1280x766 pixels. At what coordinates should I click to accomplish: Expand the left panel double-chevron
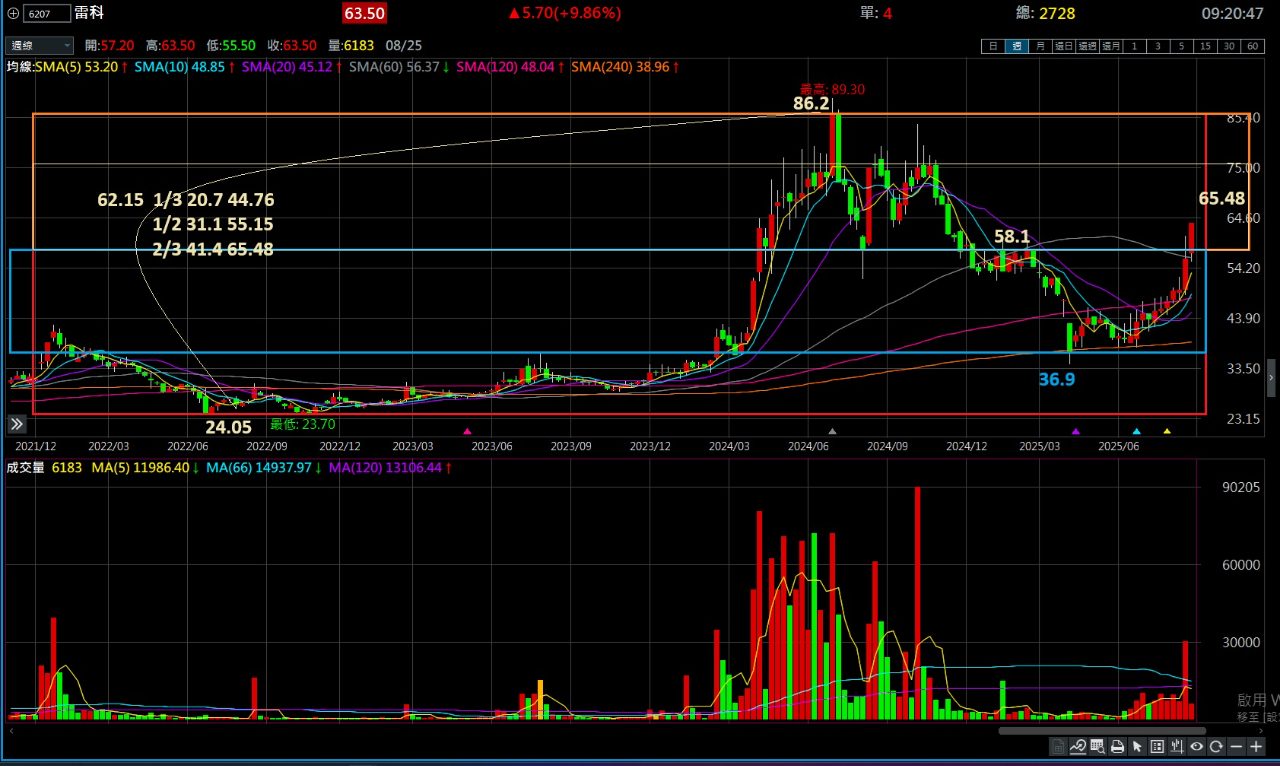(x=17, y=422)
